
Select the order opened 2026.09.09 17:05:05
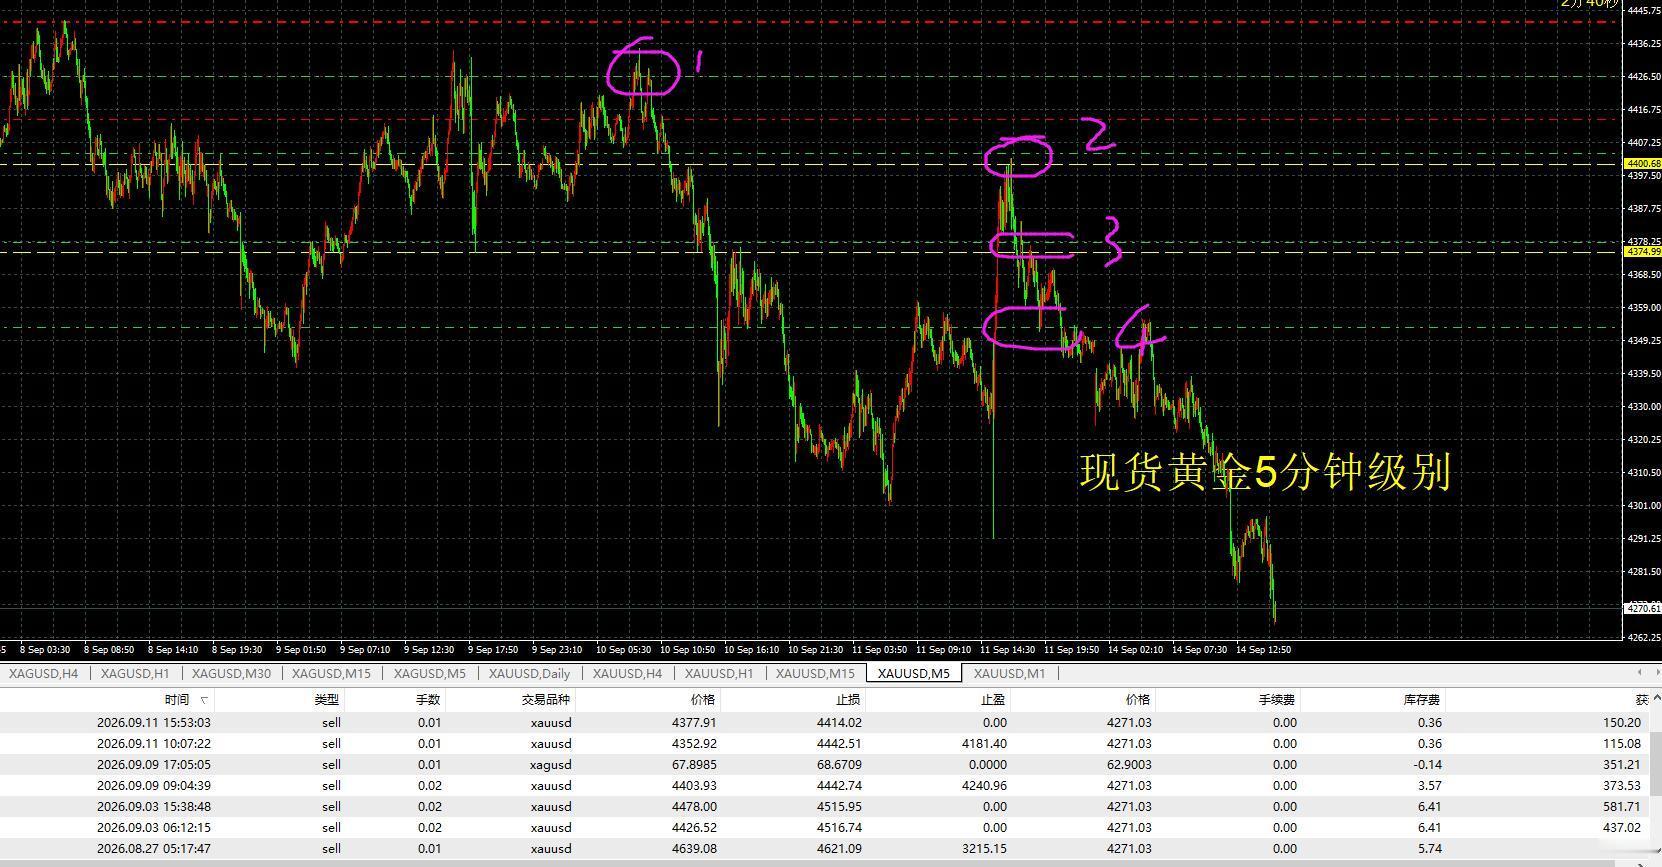pyautogui.click(x=825, y=764)
